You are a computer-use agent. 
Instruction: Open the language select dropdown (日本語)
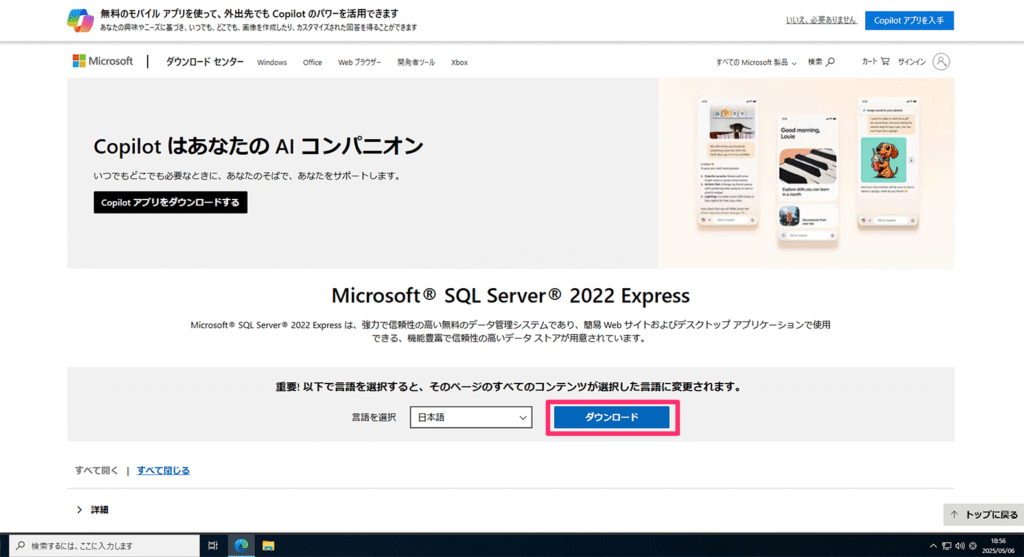(x=471, y=417)
